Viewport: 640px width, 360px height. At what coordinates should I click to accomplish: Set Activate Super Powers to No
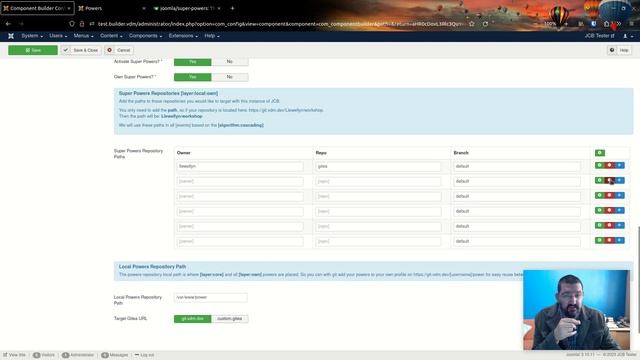pyautogui.click(x=230, y=62)
